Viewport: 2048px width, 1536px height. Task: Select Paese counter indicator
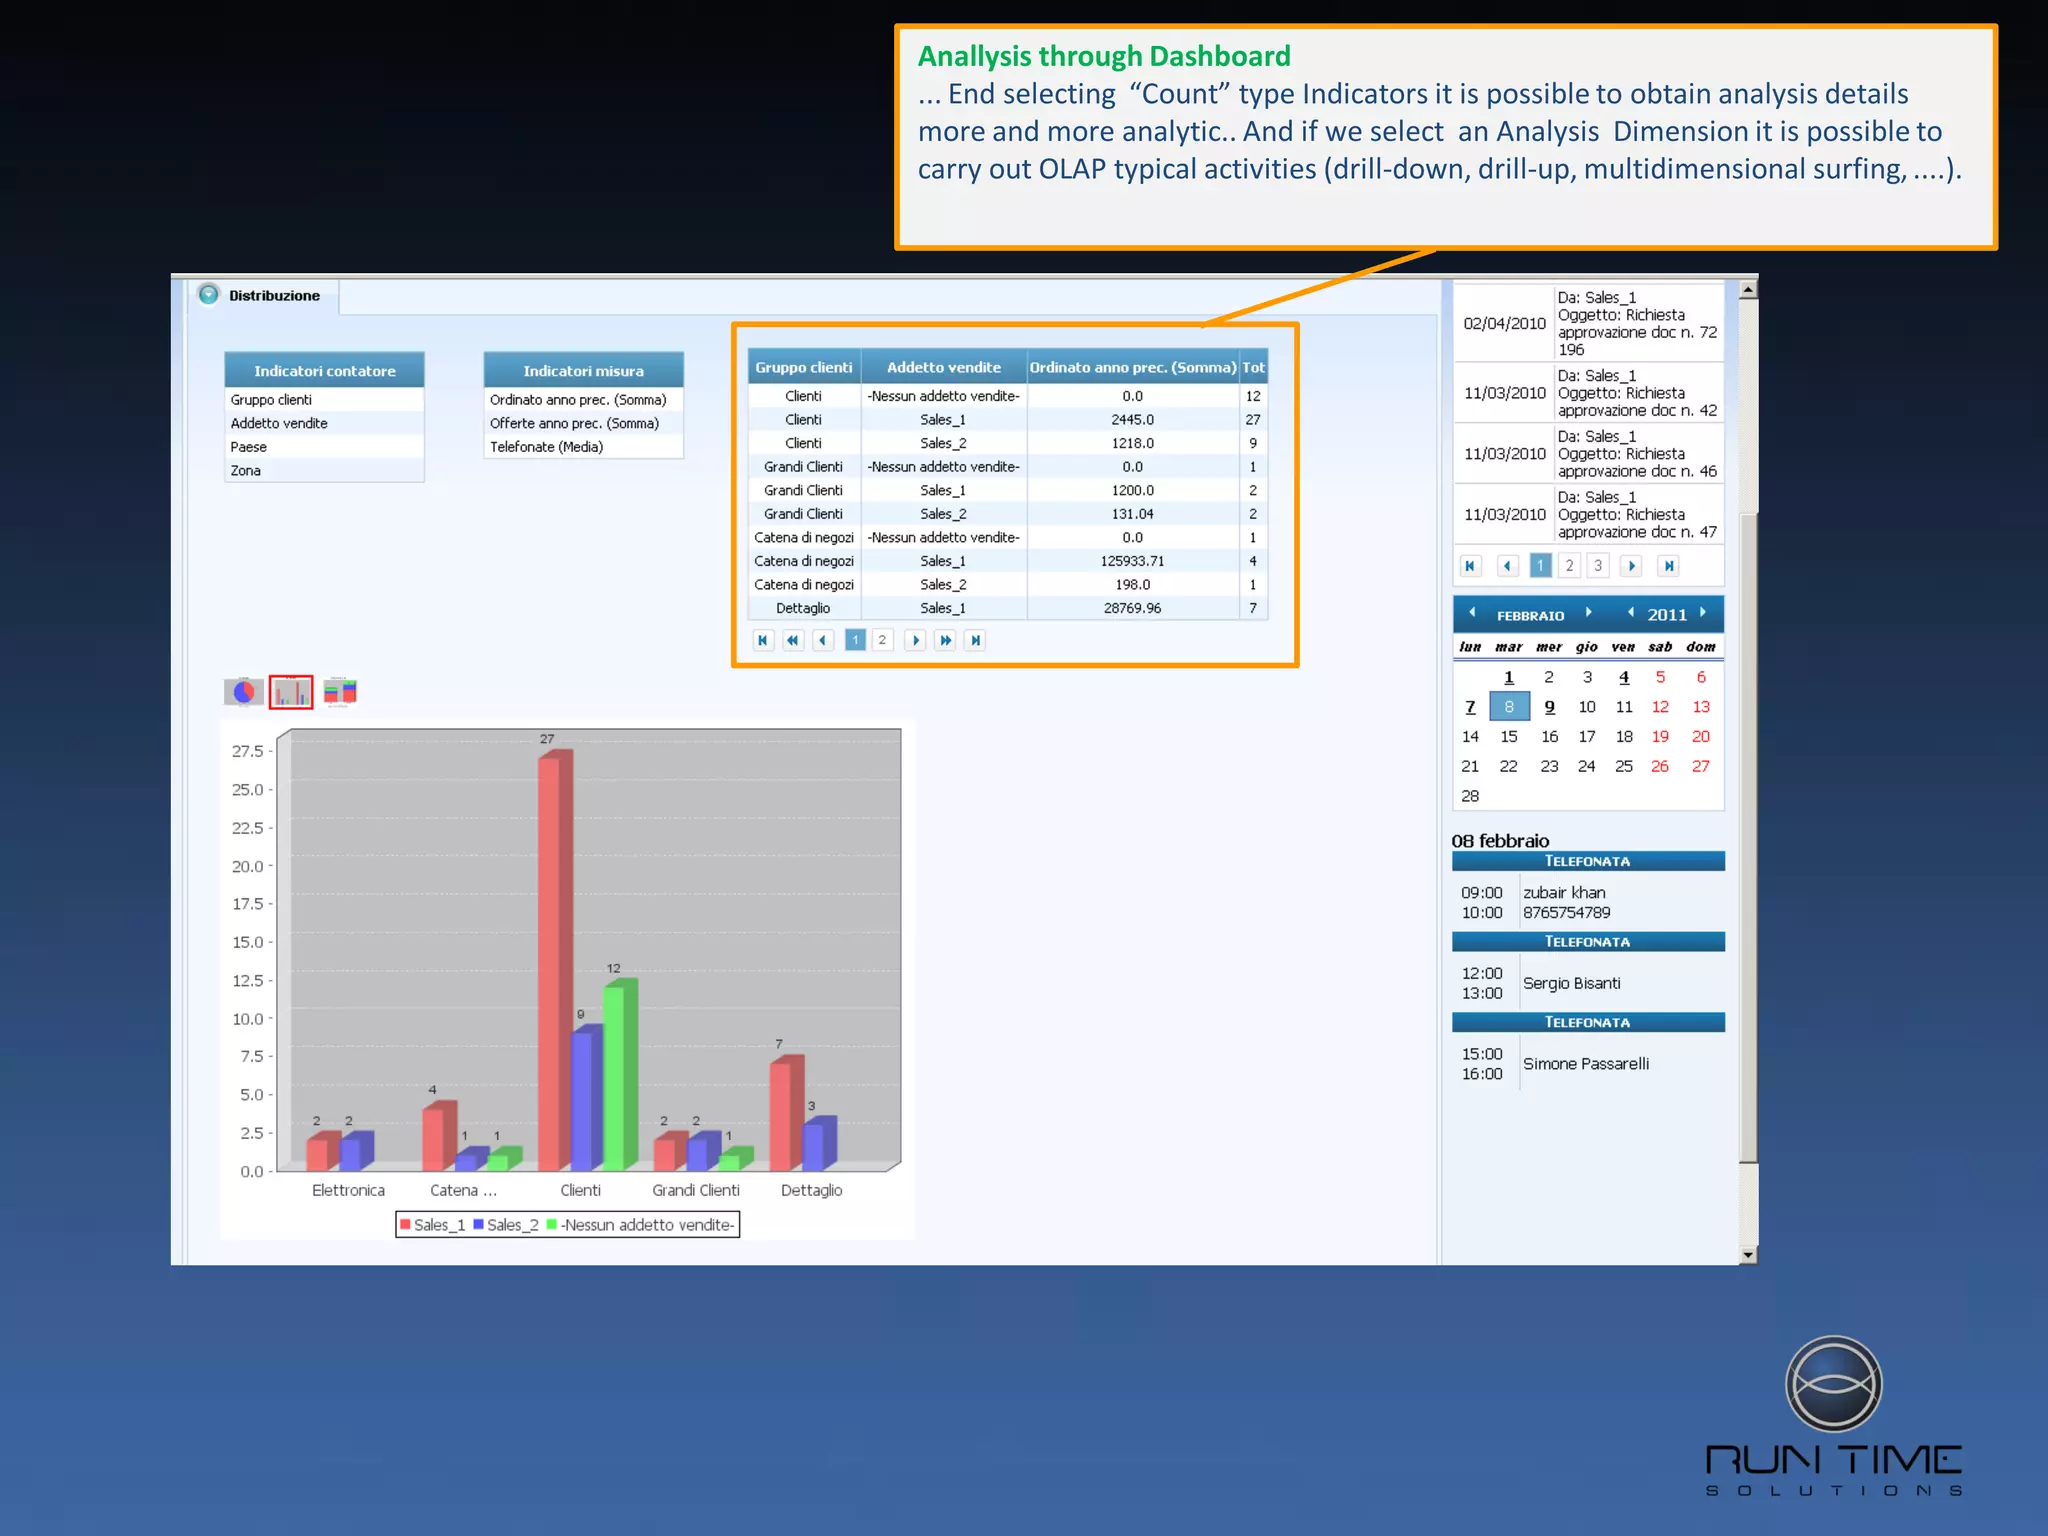click(x=324, y=447)
